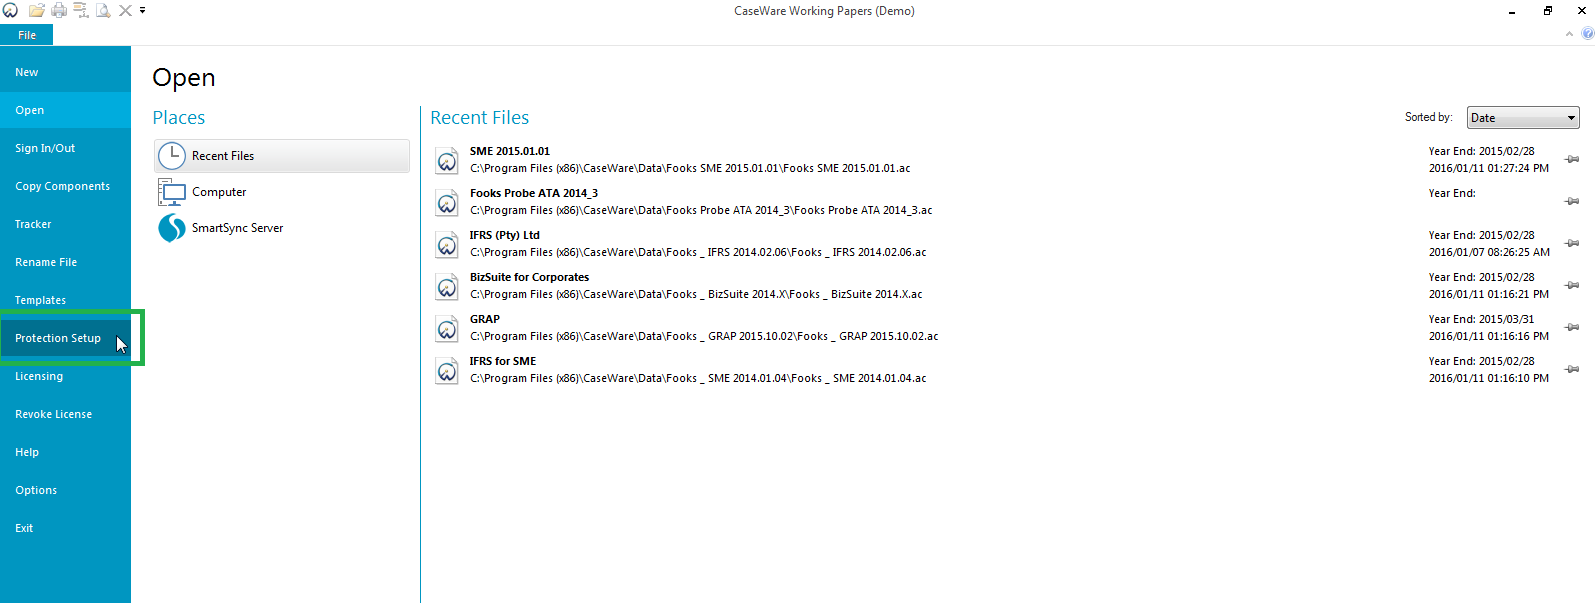This screenshot has height=603, width=1595.
Task: Select SmartSync Server under Places
Action: [x=282, y=228]
